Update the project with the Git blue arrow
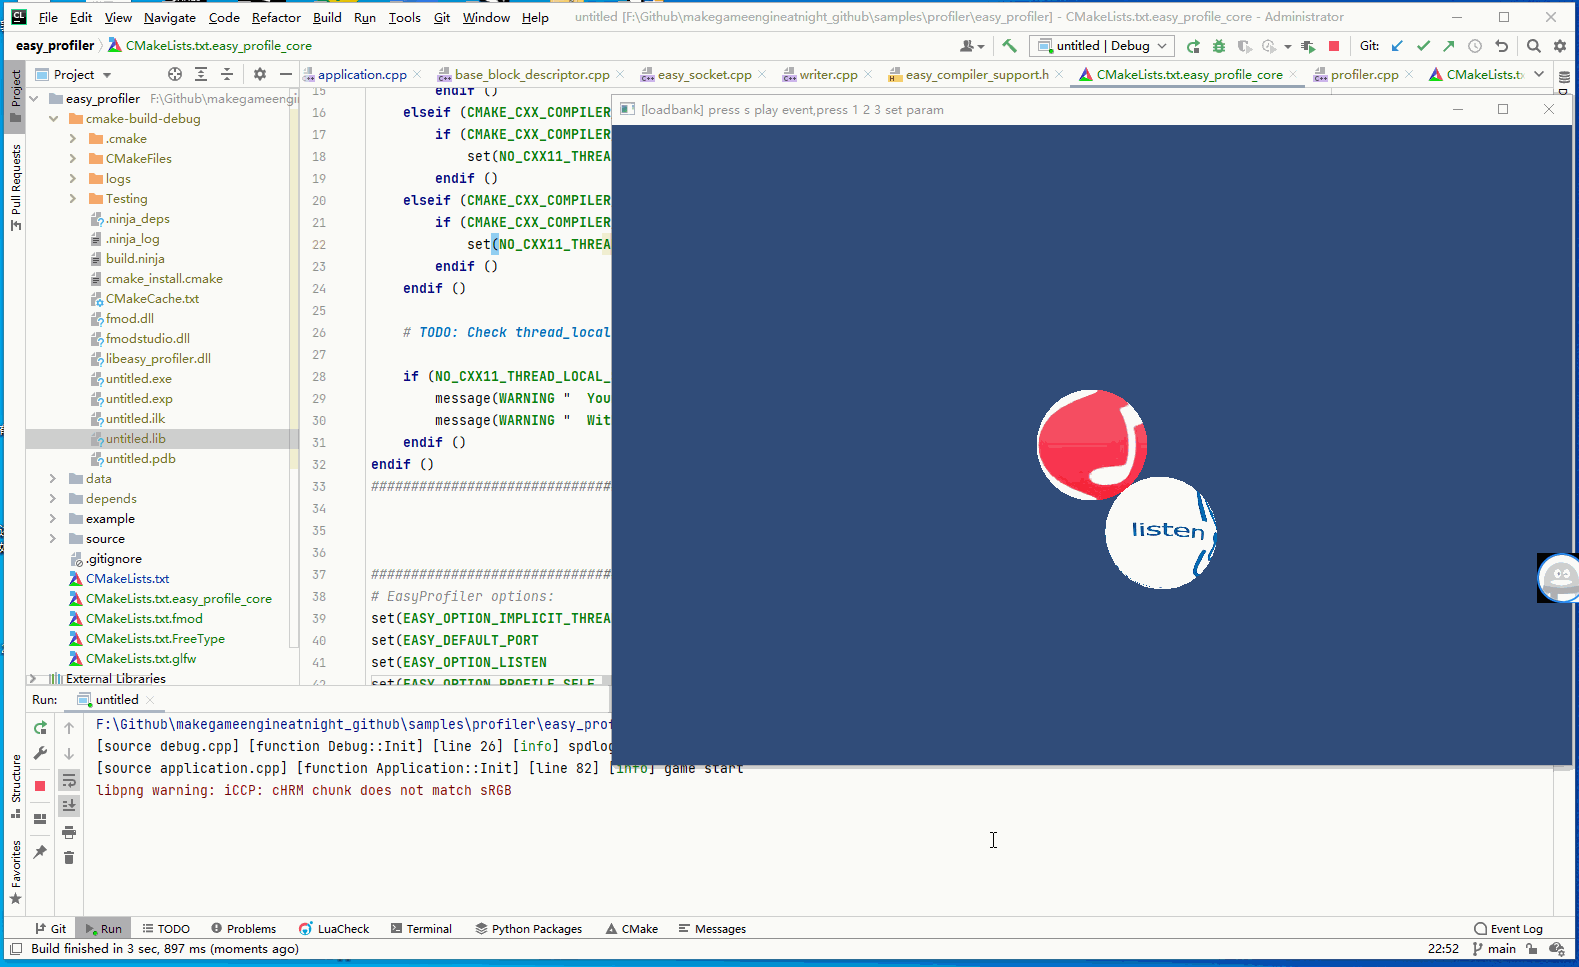Screen dimensions: 1579x967 click(1397, 46)
